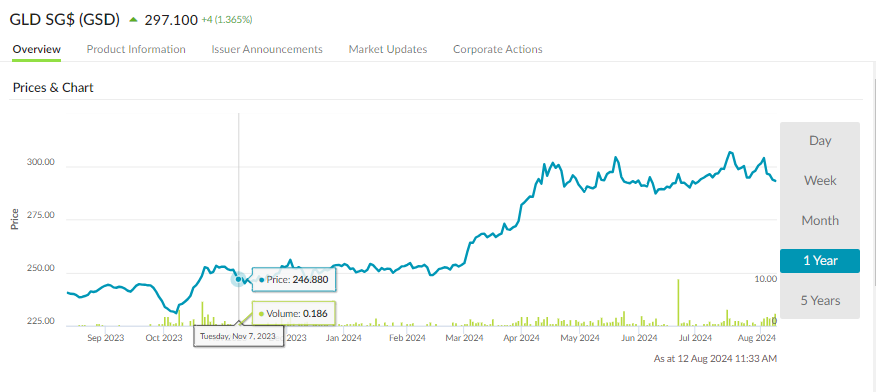The width and height of the screenshot is (876, 392).
Task: Click the Jun 2024 axis label
Action: coord(640,338)
